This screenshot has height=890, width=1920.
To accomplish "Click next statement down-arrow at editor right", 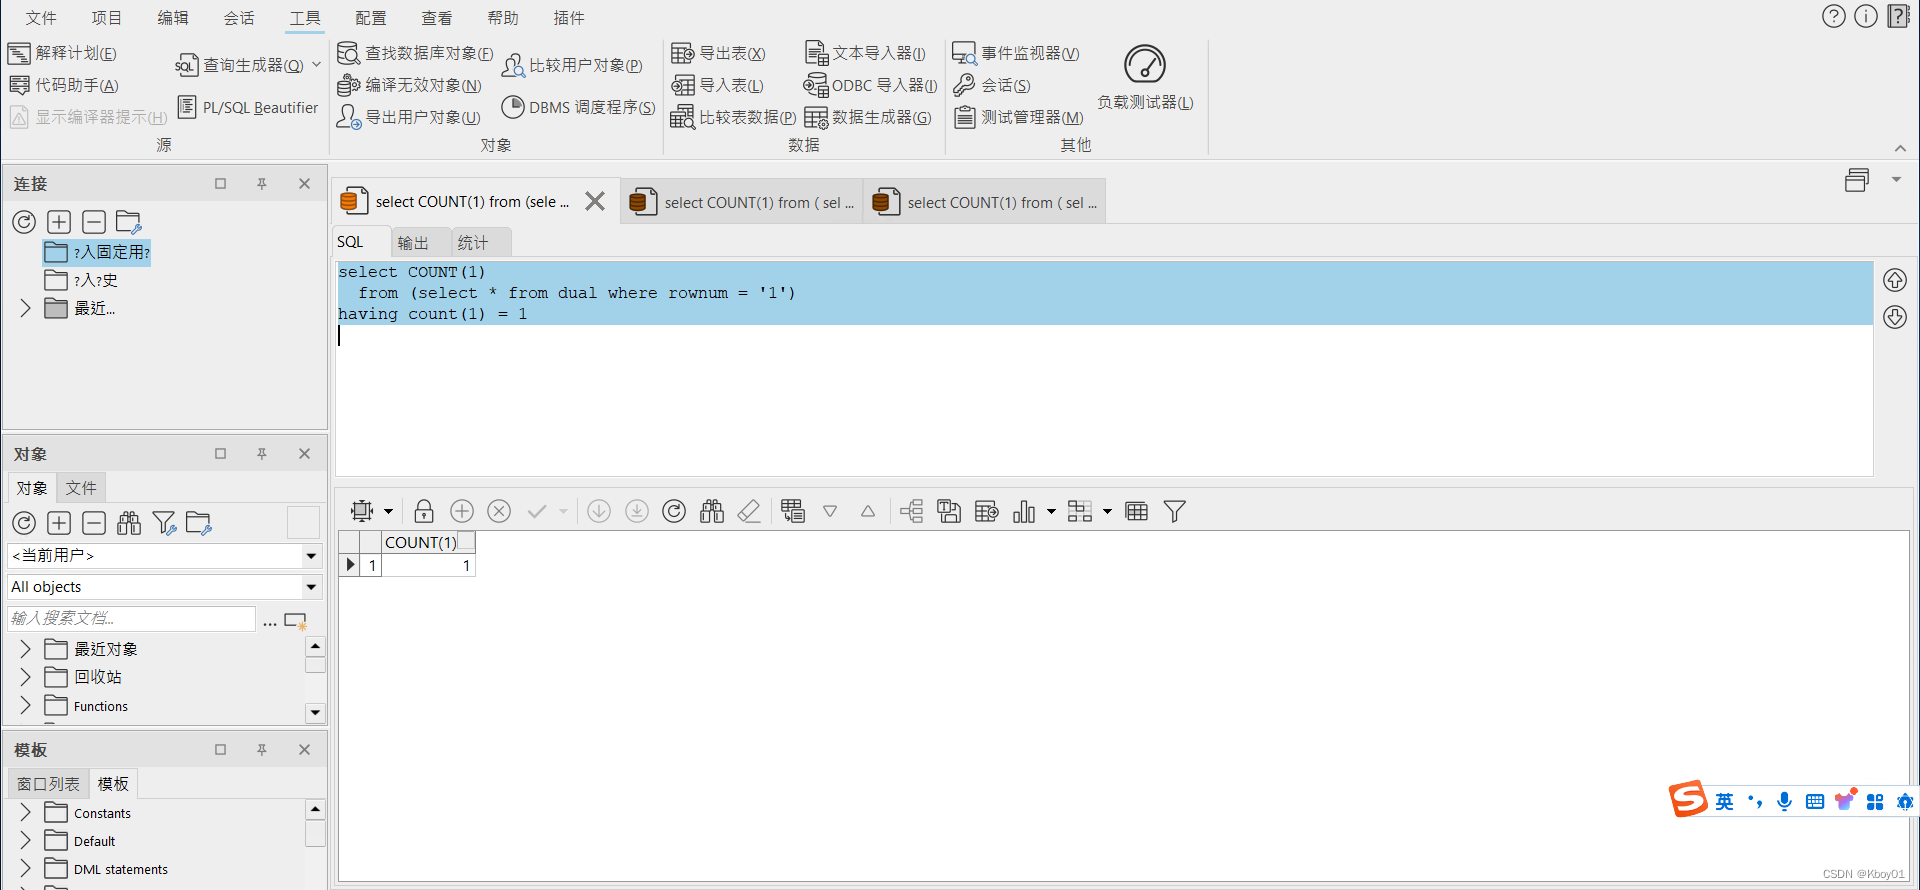I will [x=1895, y=317].
